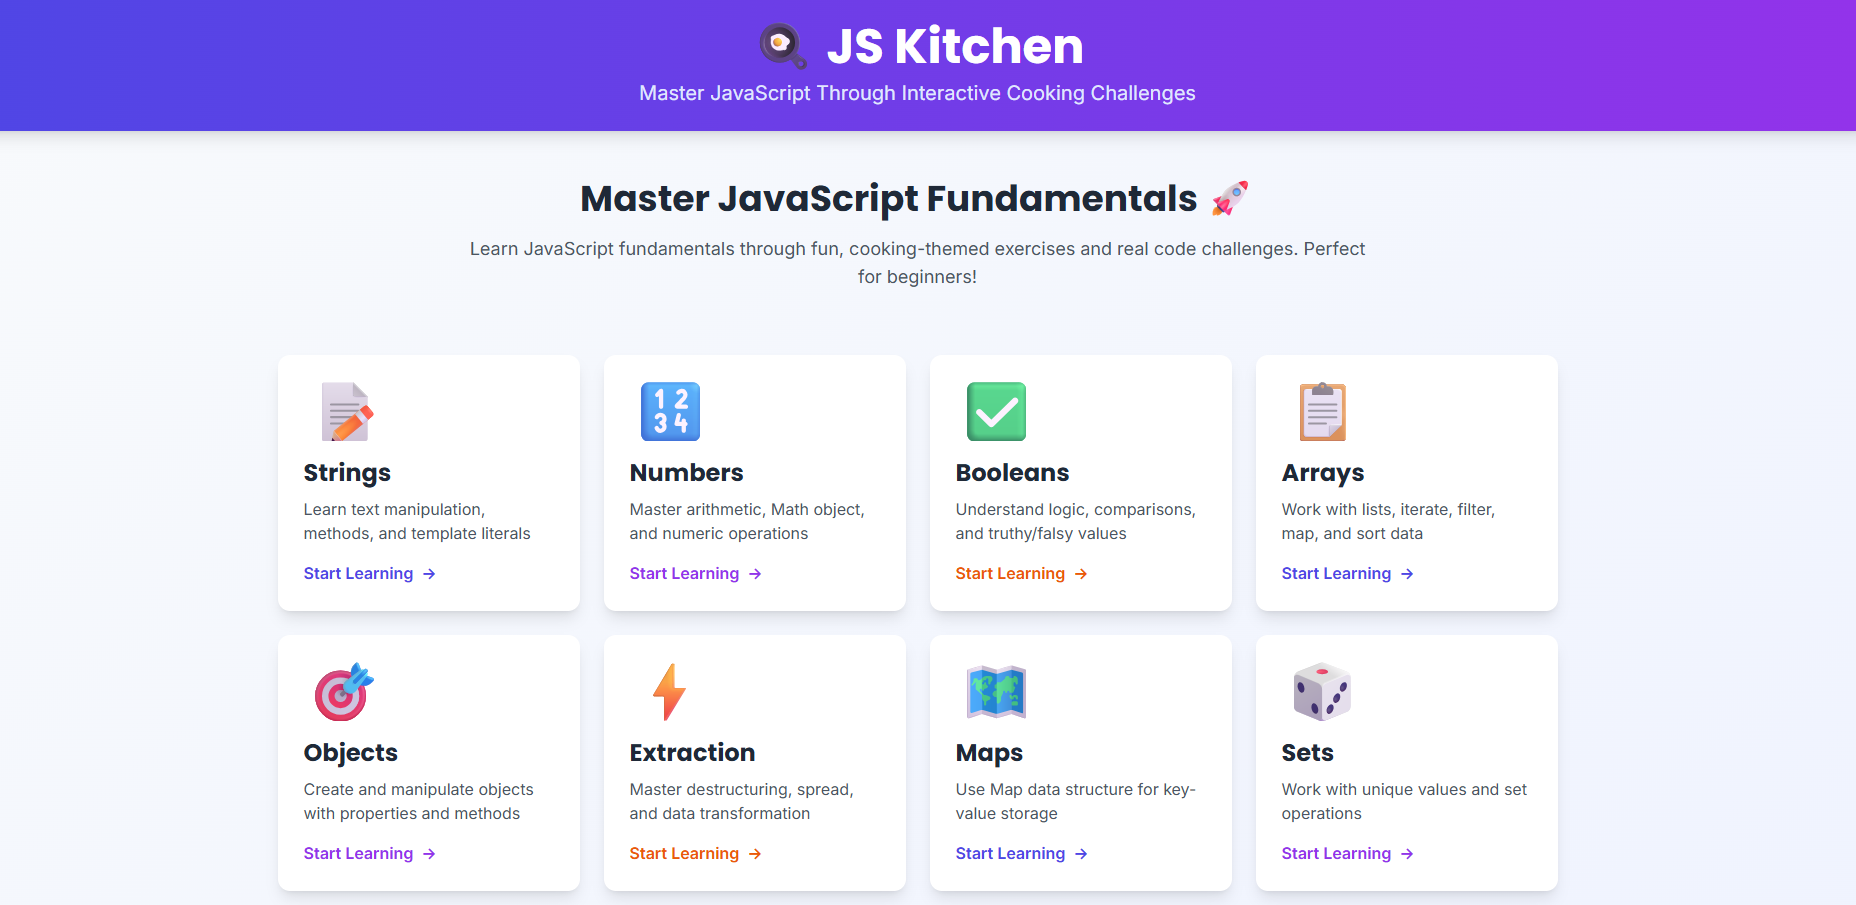Open Start Learning link in Strings card
Viewport: 1856px width, 905px height.
point(370,574)
